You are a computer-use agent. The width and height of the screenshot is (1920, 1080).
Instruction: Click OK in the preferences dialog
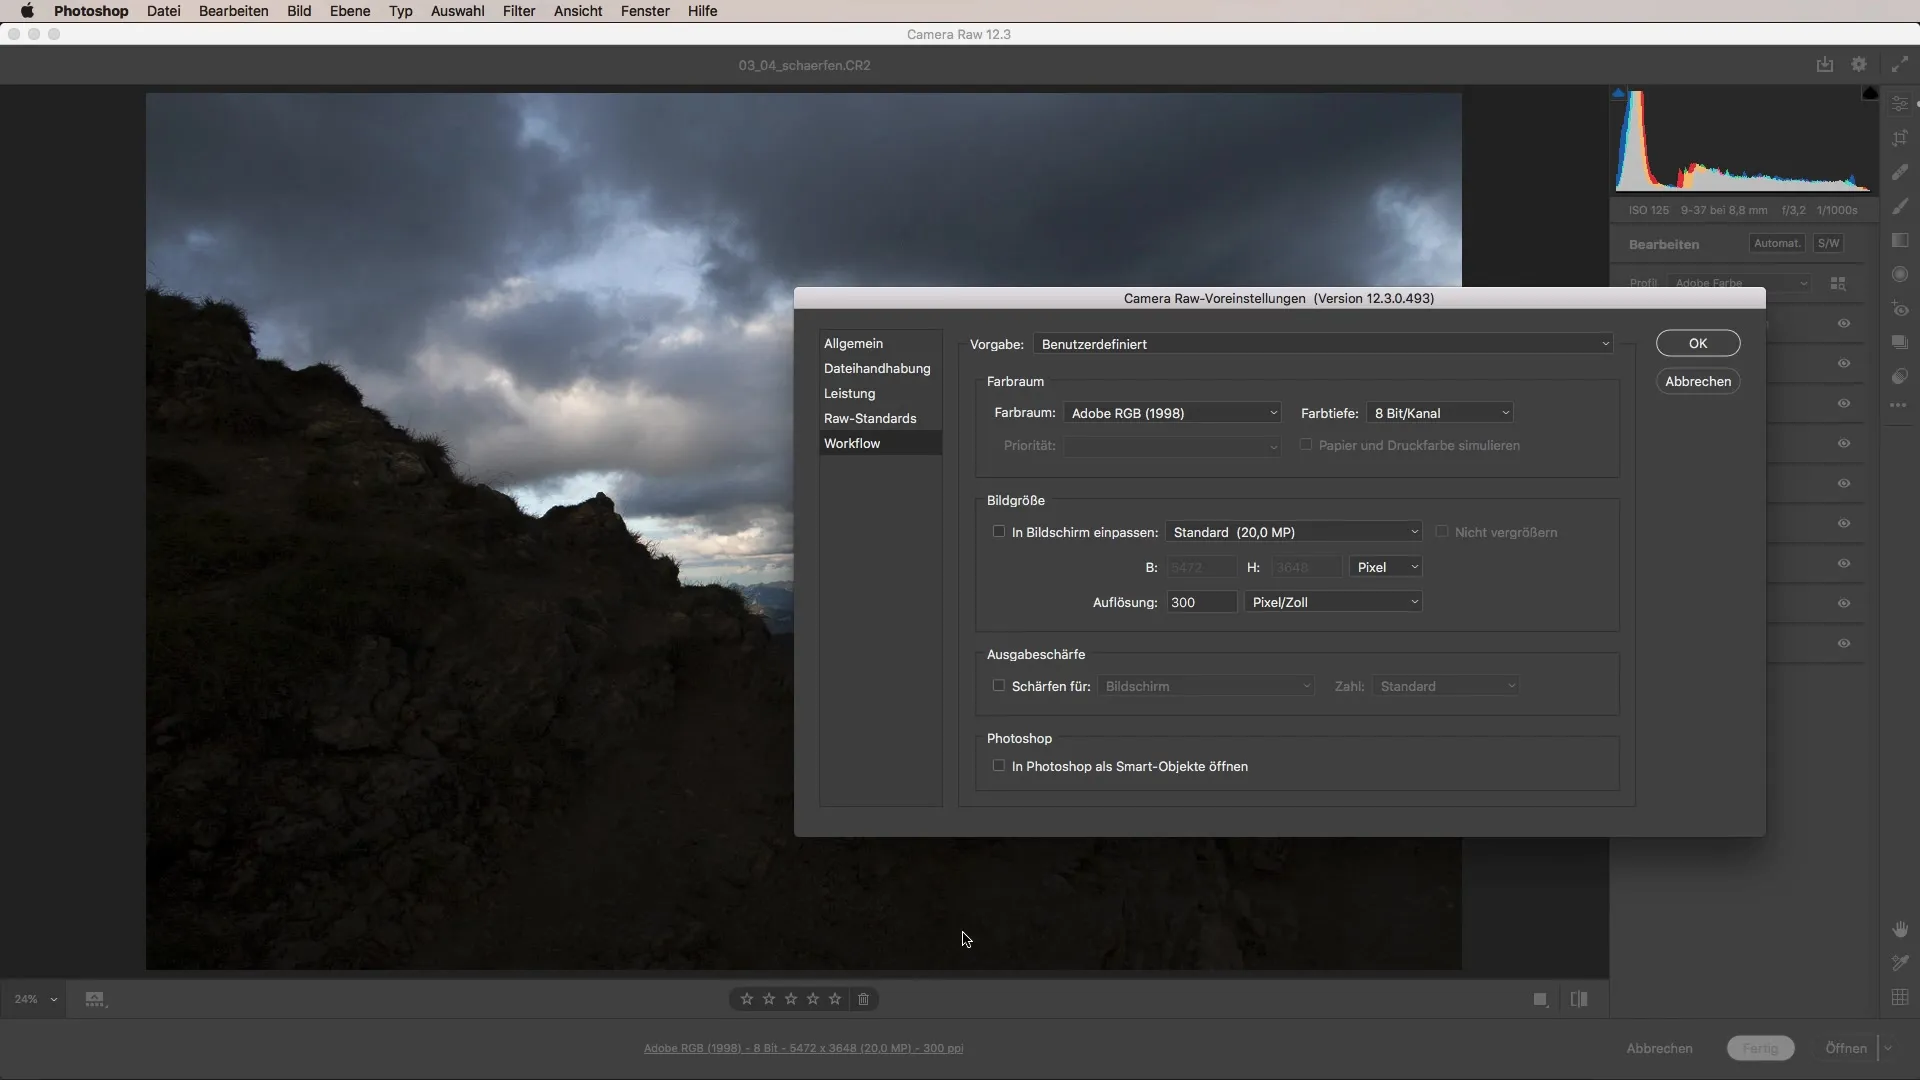tap(1698, 343)
